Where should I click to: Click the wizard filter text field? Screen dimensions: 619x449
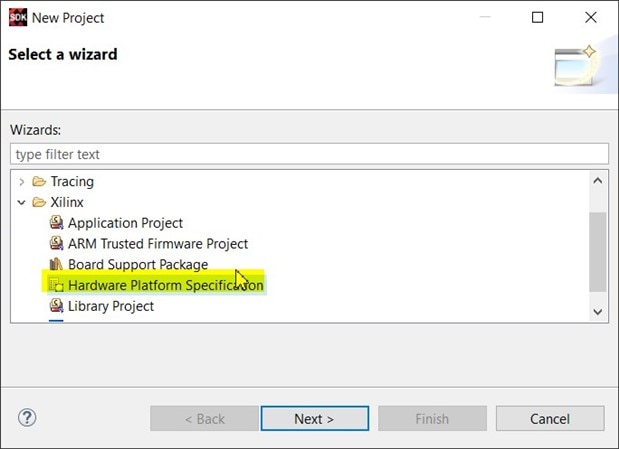pos(309,154)
